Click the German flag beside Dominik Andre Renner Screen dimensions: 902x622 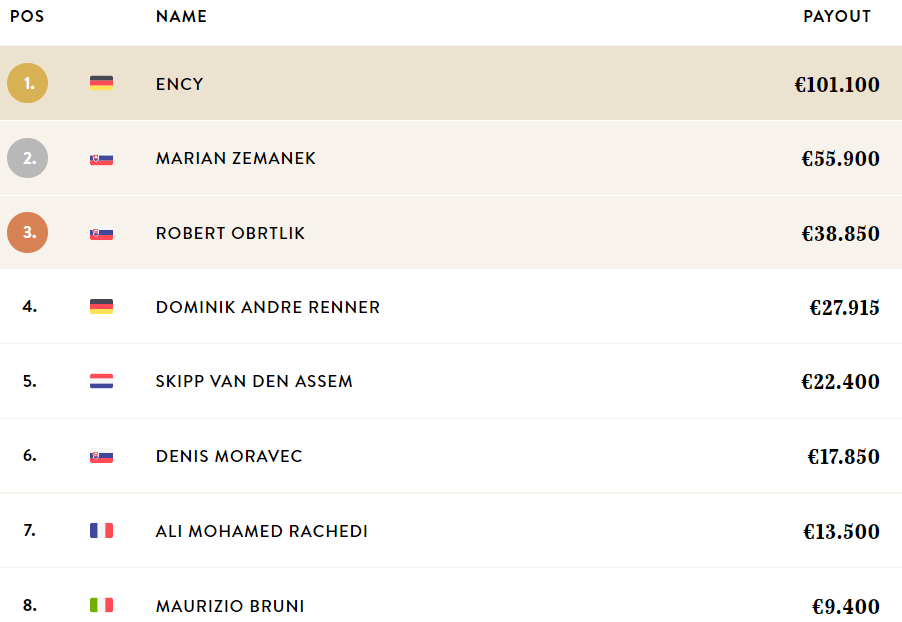[x=101, y=307]
